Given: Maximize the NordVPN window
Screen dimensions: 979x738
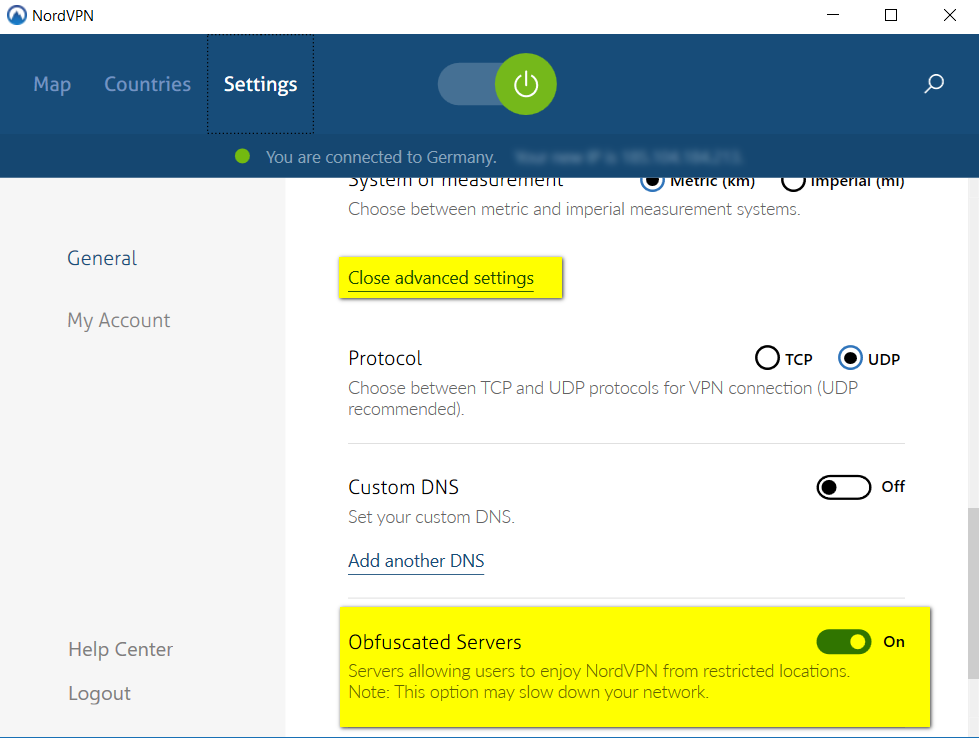Looking at the screenshot, I should click(891, 15).
